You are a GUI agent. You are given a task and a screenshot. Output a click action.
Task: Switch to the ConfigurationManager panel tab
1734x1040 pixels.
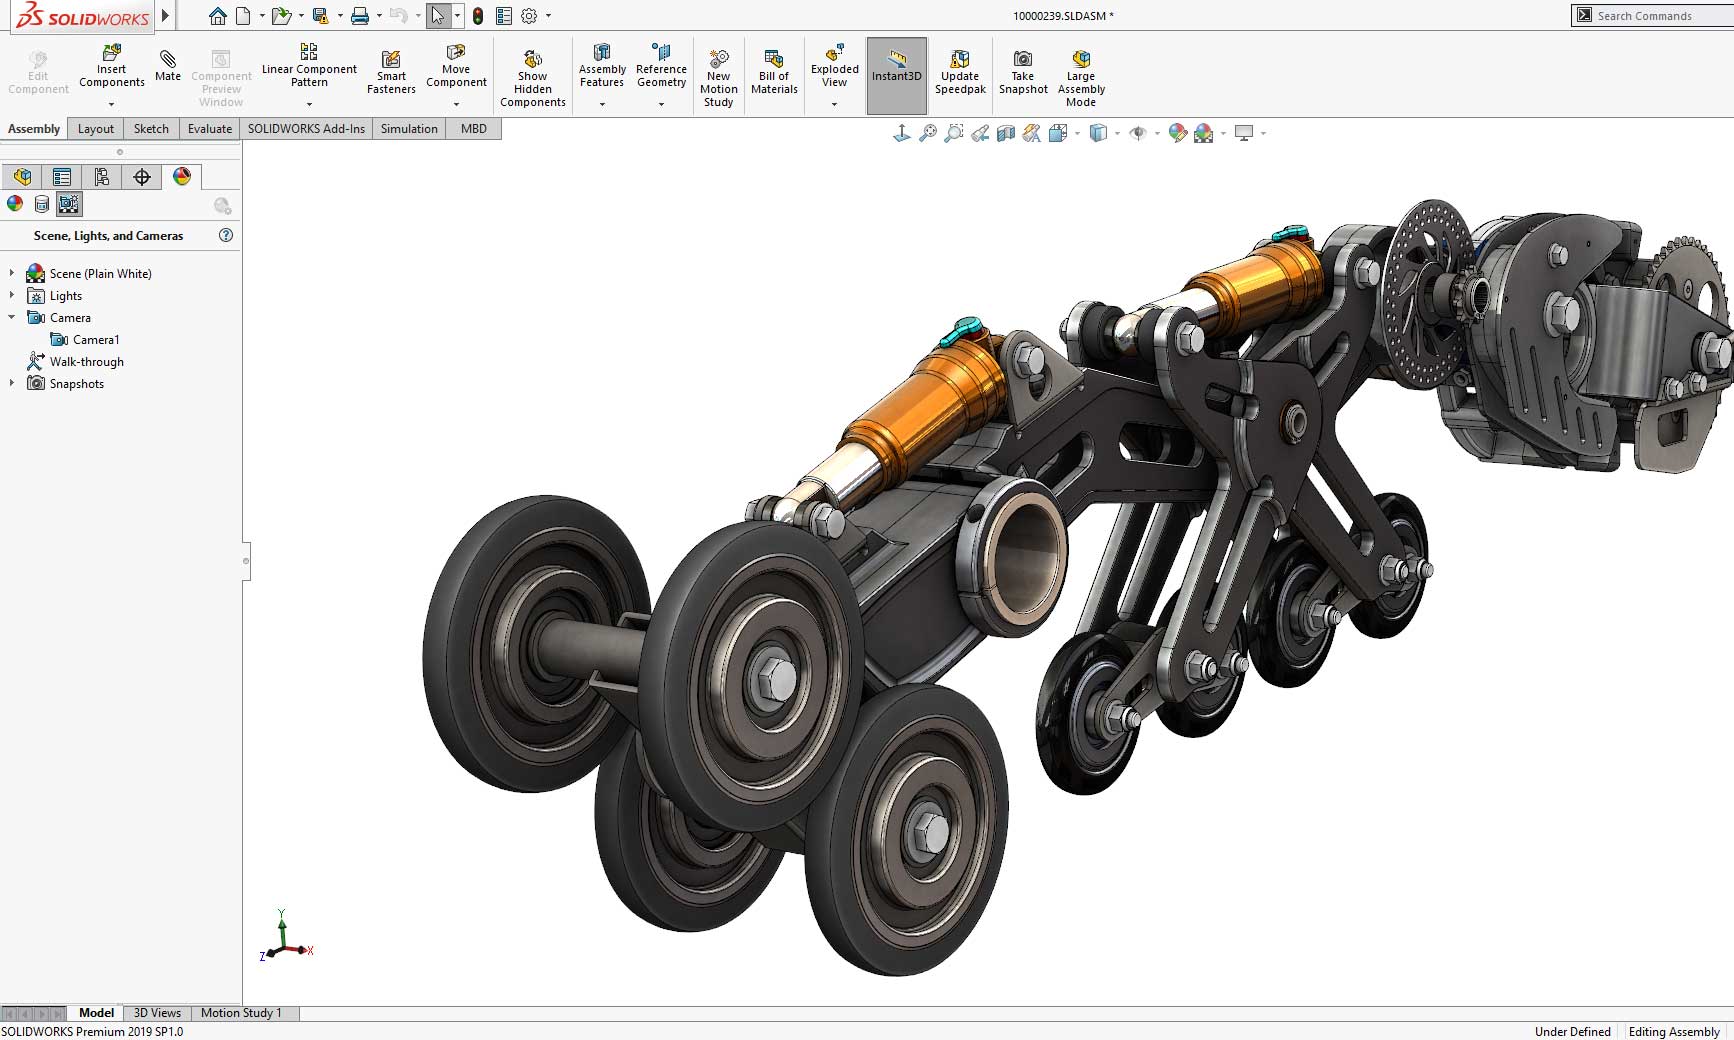[102, 176]
